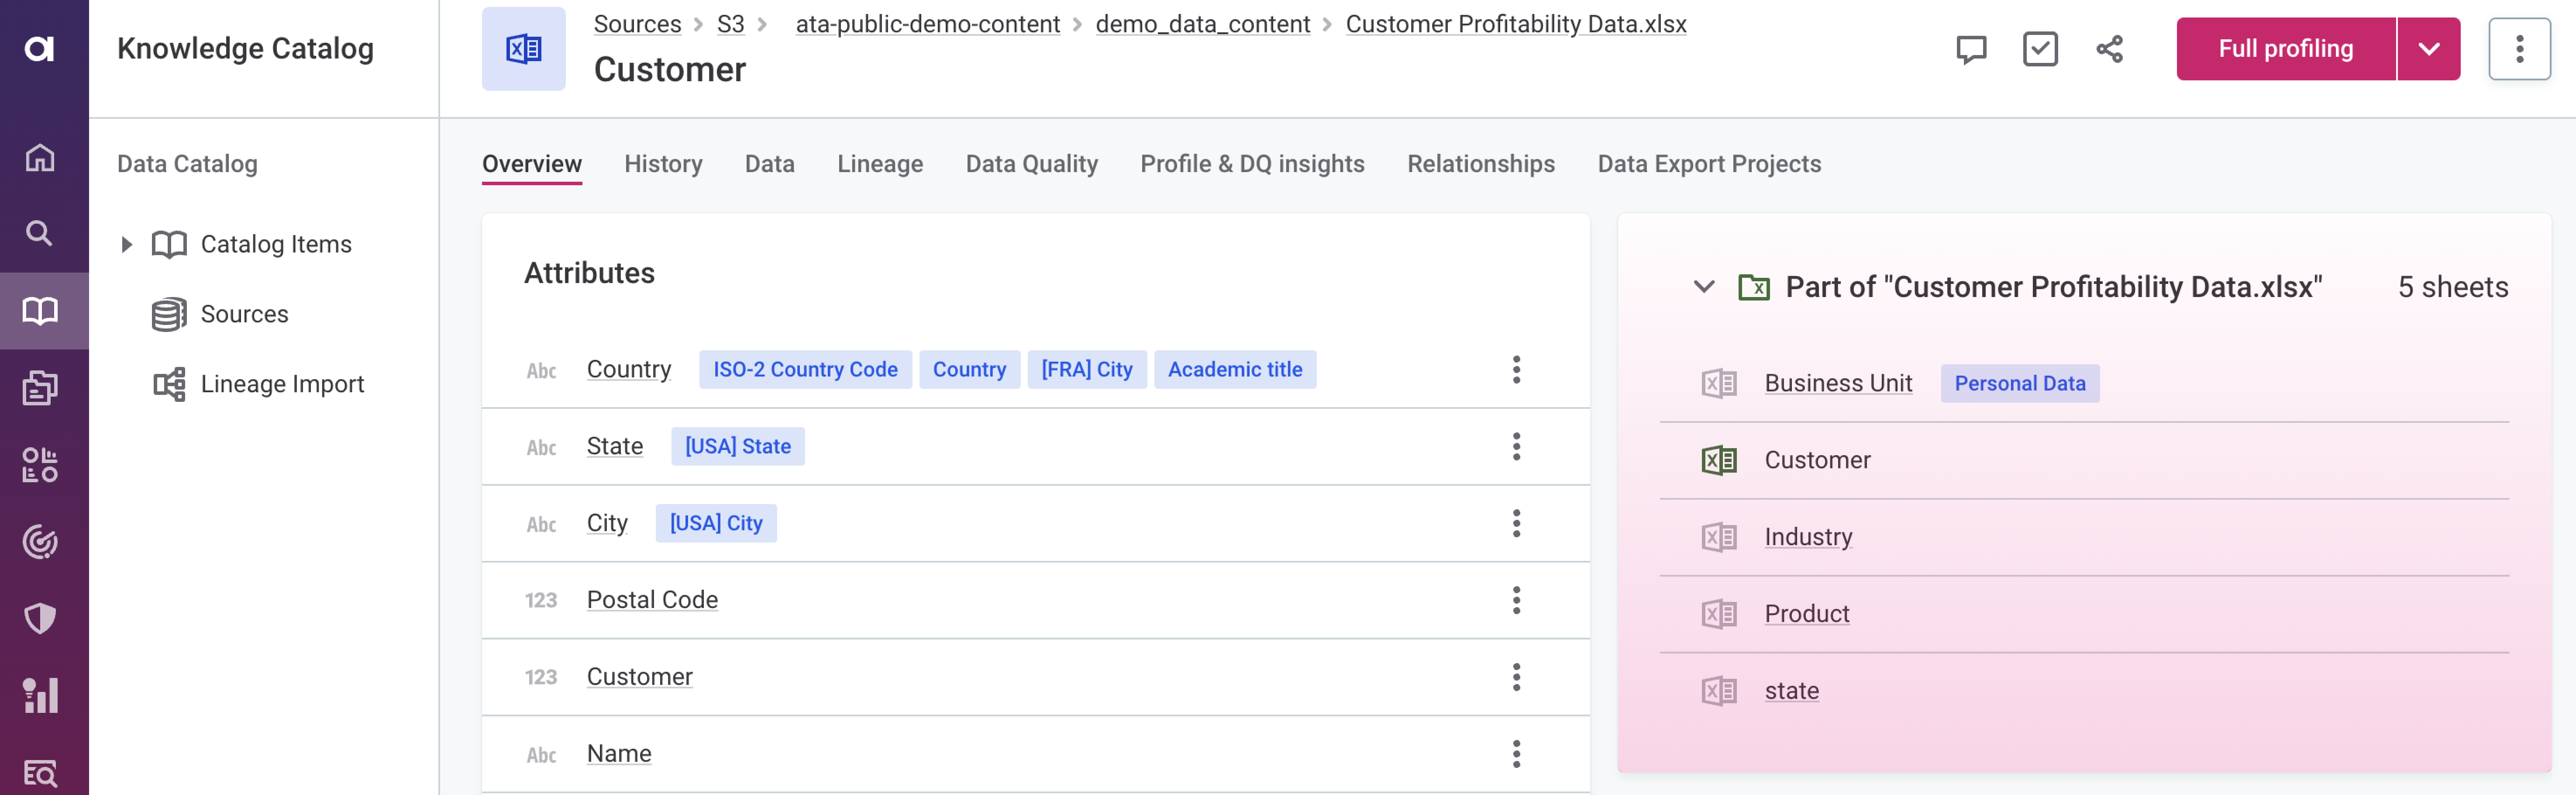Open the Postal Code attribute link
The image size is (2576, 795).
(x=652, y=600)
